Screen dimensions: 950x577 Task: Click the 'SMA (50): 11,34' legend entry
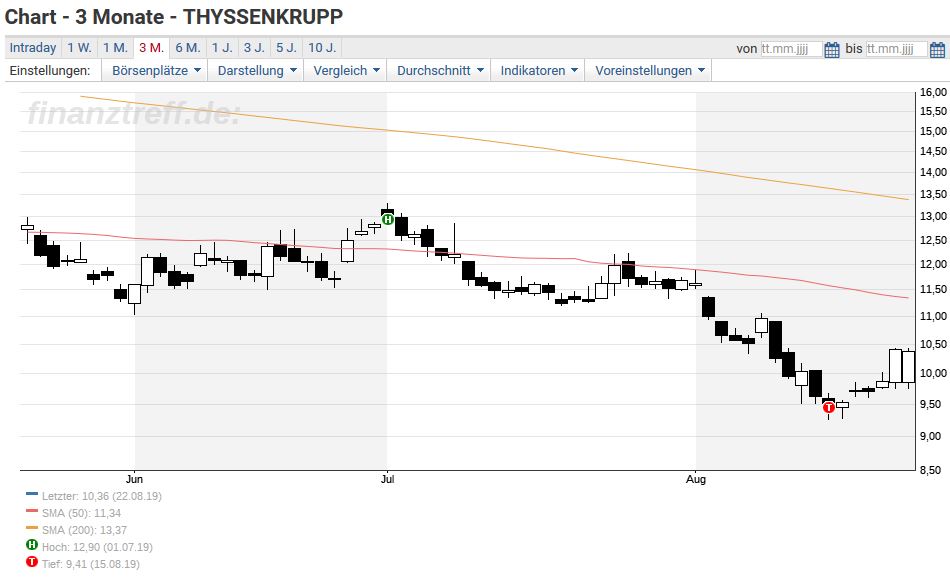pos(81,513)
